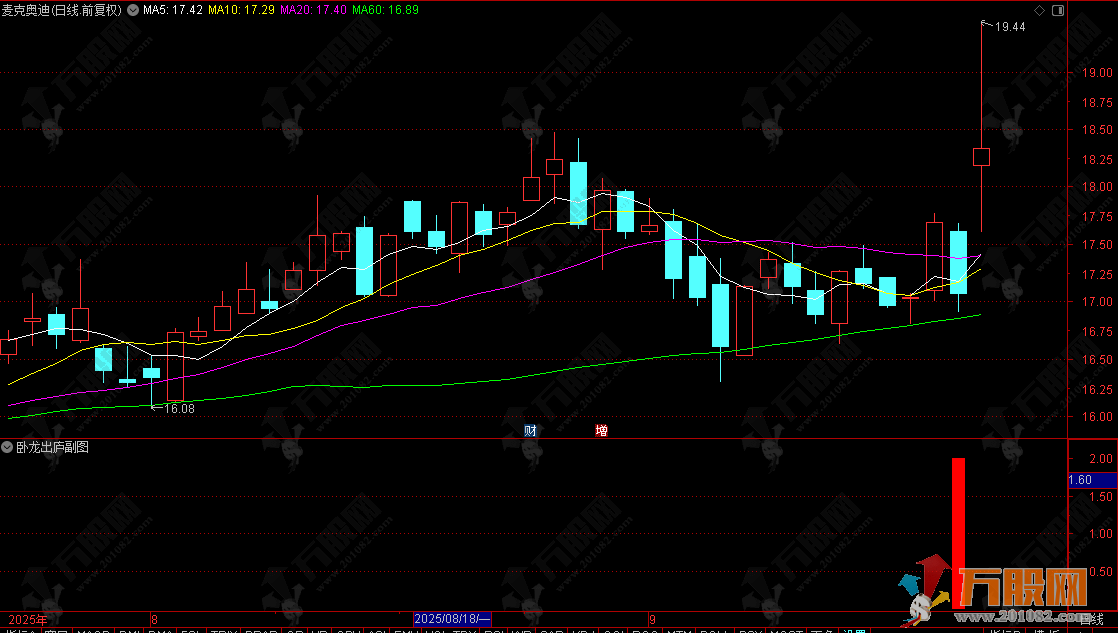Click the 18.50 price axis label

[x=1097, y=130]
